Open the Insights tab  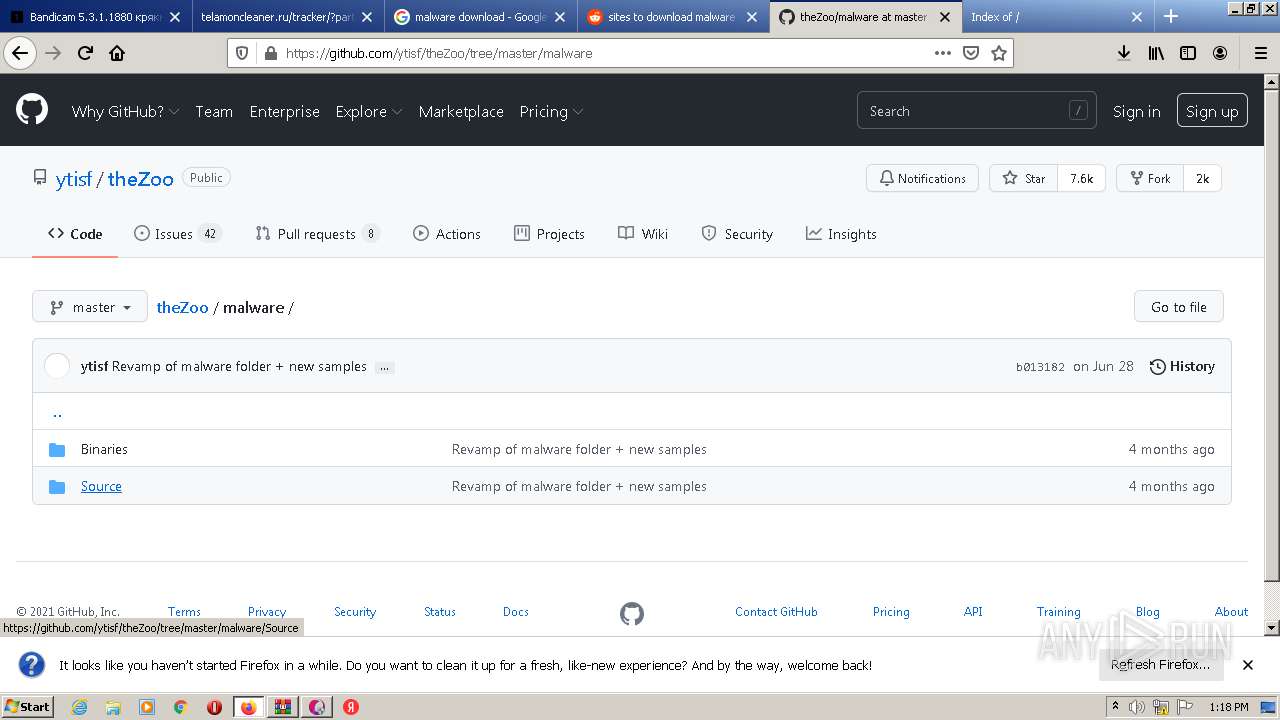tap(841, 234)
